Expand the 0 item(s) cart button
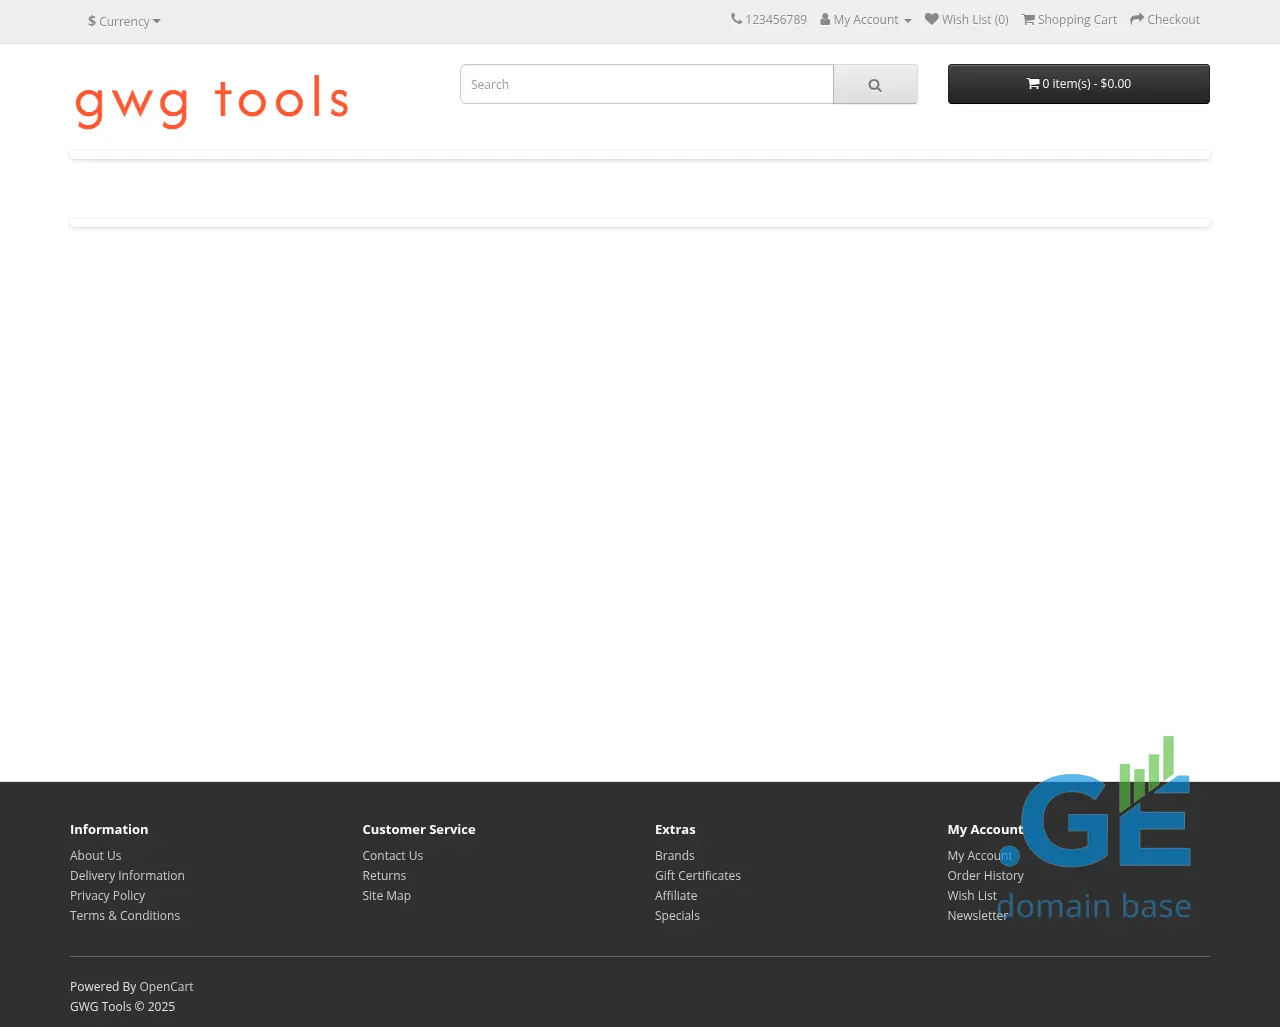This screenshot has width=1280, height=1027. (x=1078, y=84)
